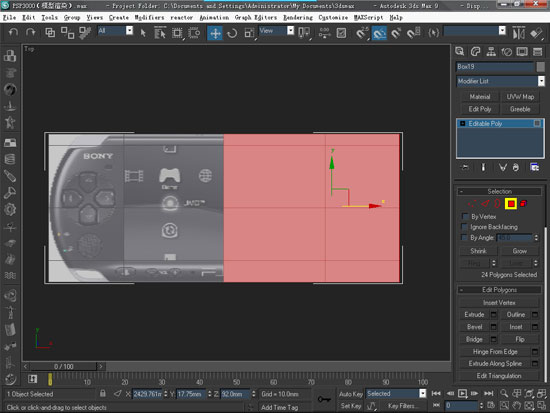The image size is (550, 413).
Task: Click the Flip button
Action: tap(519, 339)
